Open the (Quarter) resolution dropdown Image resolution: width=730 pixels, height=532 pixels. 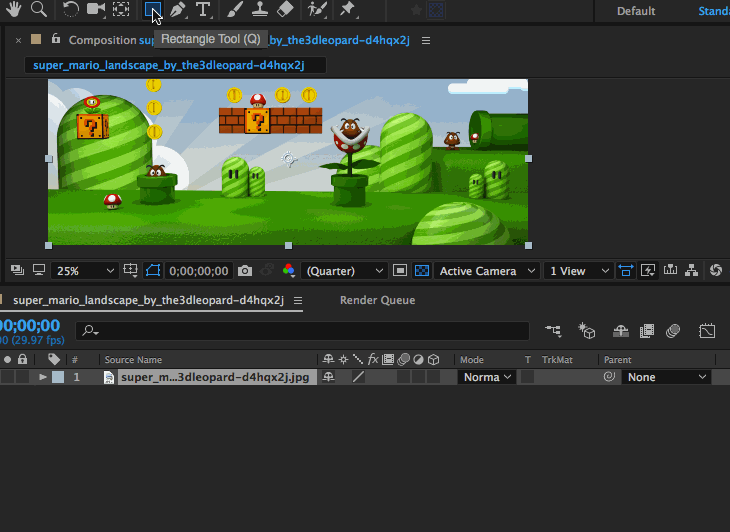click(344, 271)
